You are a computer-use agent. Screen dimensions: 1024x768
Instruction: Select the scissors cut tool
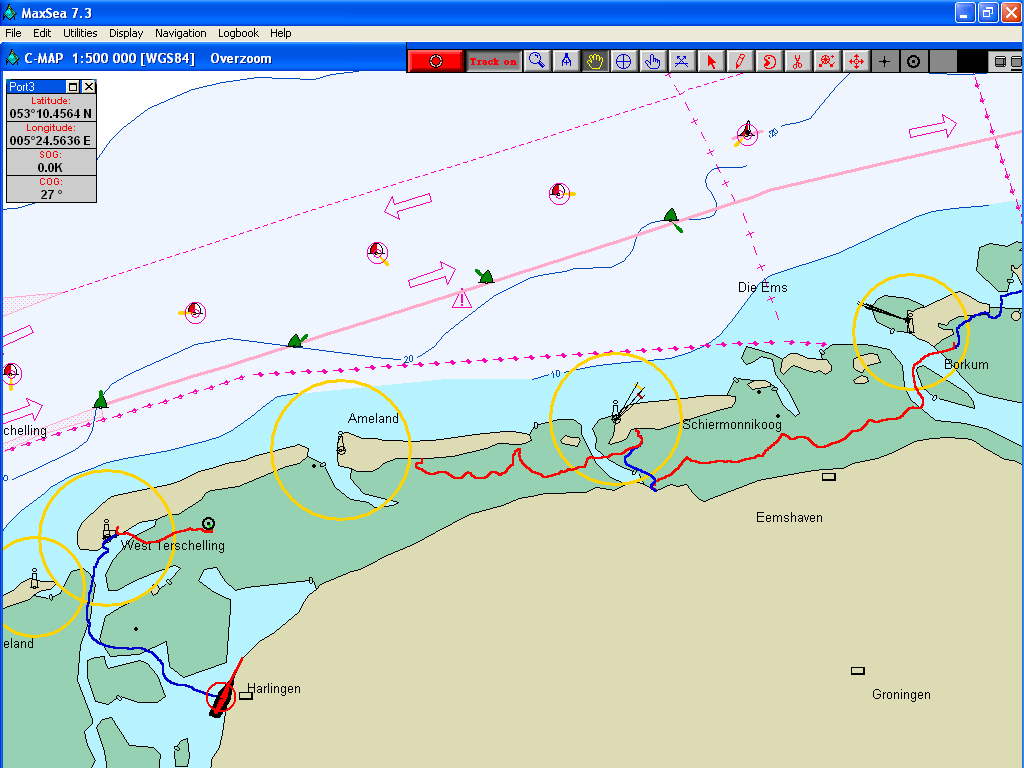click(797, 61)
